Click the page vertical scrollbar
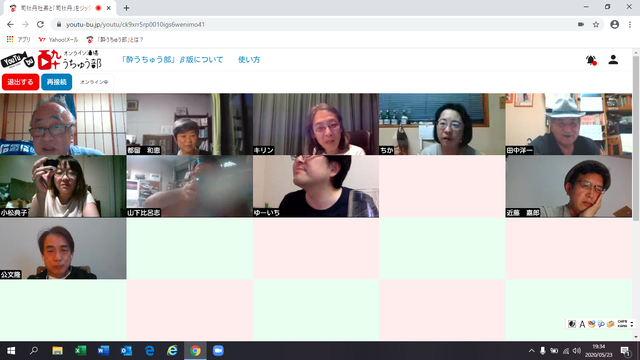The image size is (640, 360). point(636,139)
